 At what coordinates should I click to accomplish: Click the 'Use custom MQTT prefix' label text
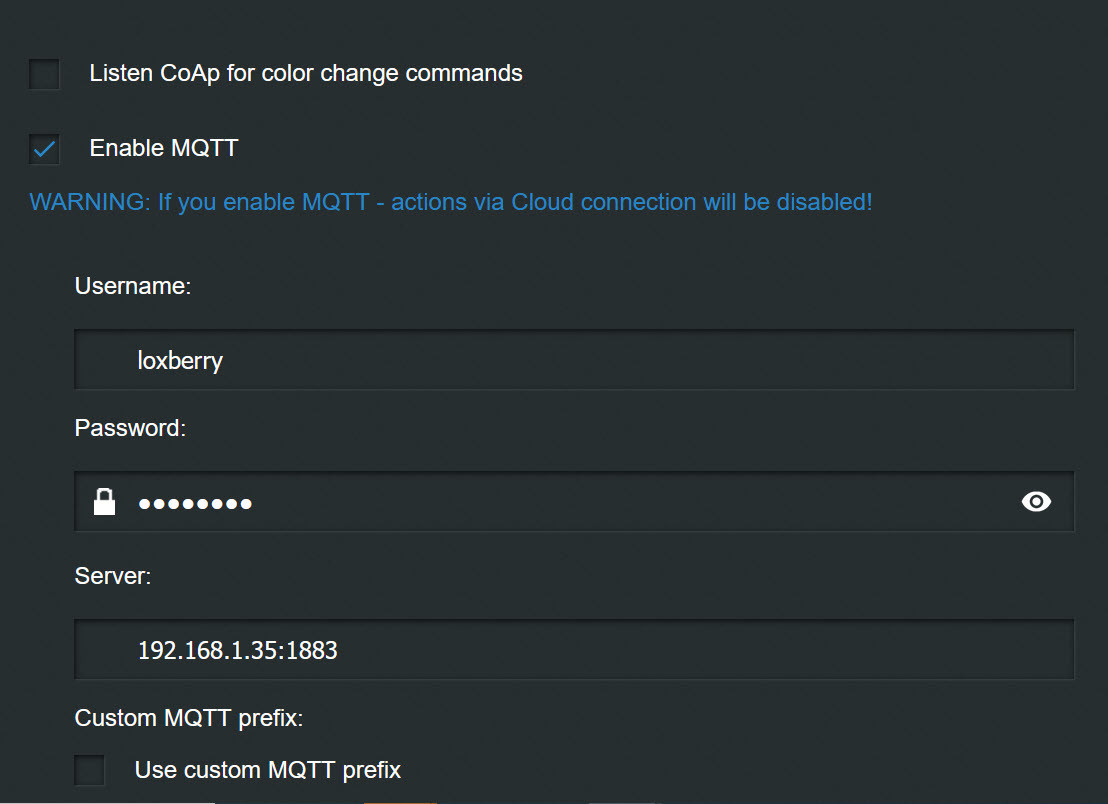click(268, 771)
